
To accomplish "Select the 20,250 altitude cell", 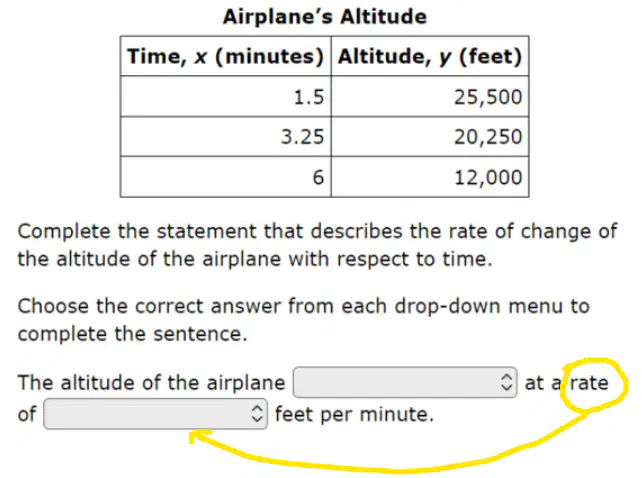I will pos(430,136).
